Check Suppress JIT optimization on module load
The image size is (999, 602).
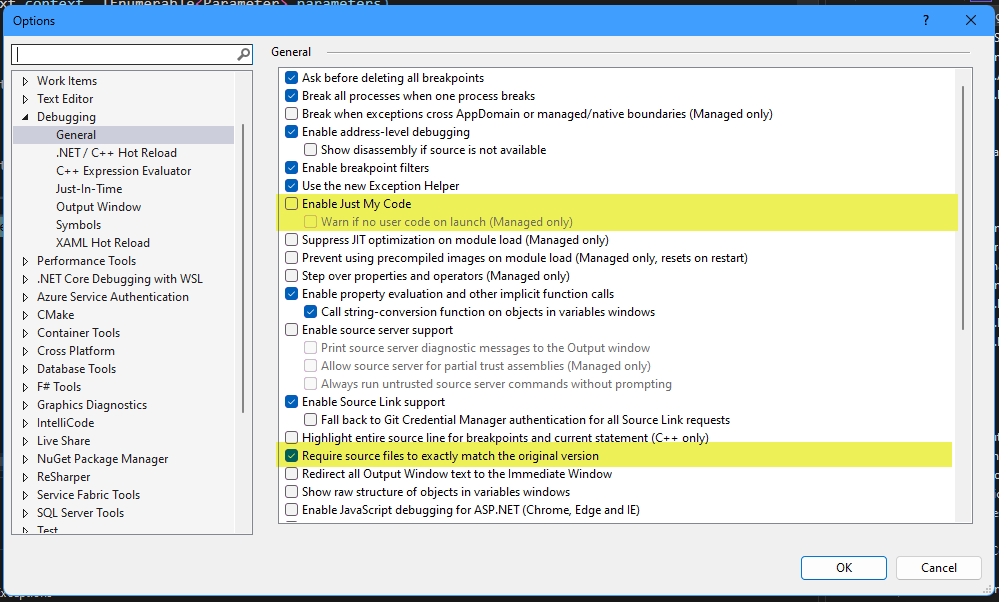292,239
